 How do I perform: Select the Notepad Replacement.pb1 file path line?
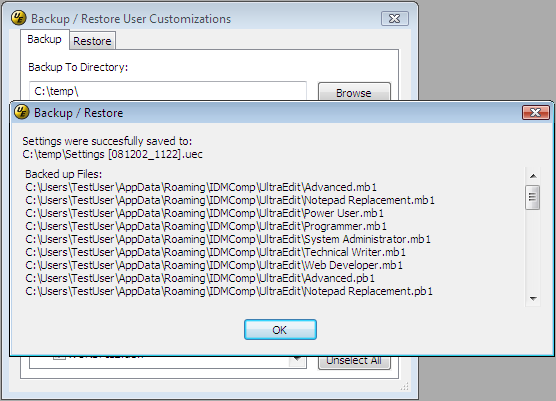pos(229,291)
